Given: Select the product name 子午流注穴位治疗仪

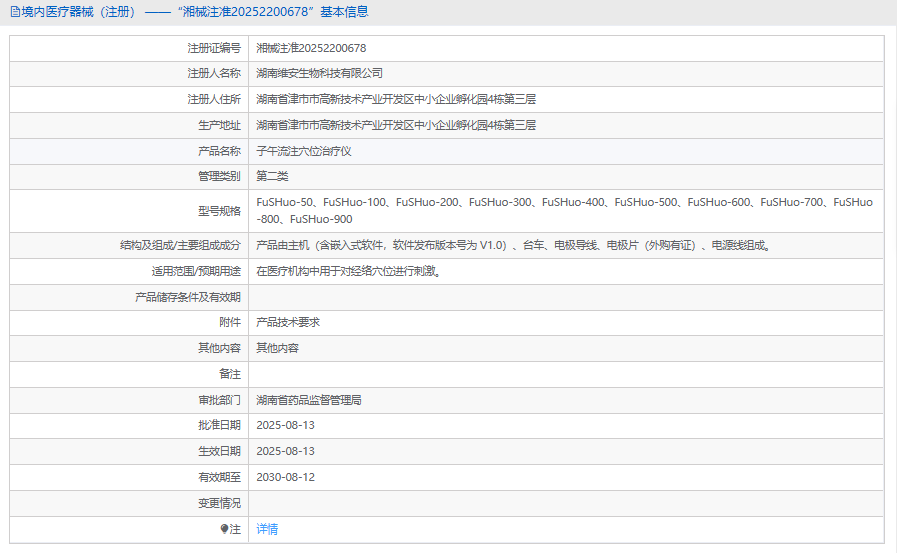Looking at the screenshot, I should pyautogui.click(x=304, y=151).
